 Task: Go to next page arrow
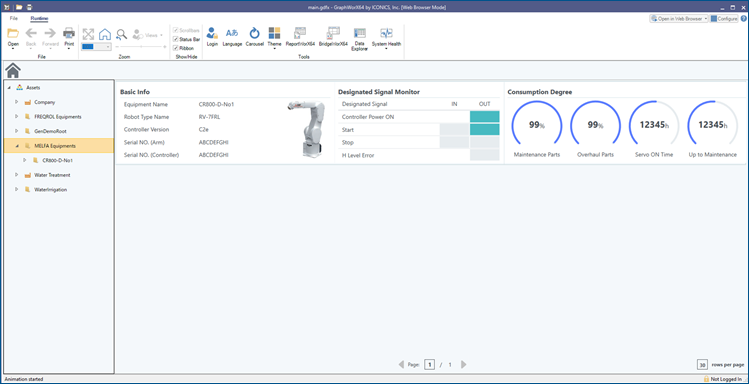click(x=463, y=364)
